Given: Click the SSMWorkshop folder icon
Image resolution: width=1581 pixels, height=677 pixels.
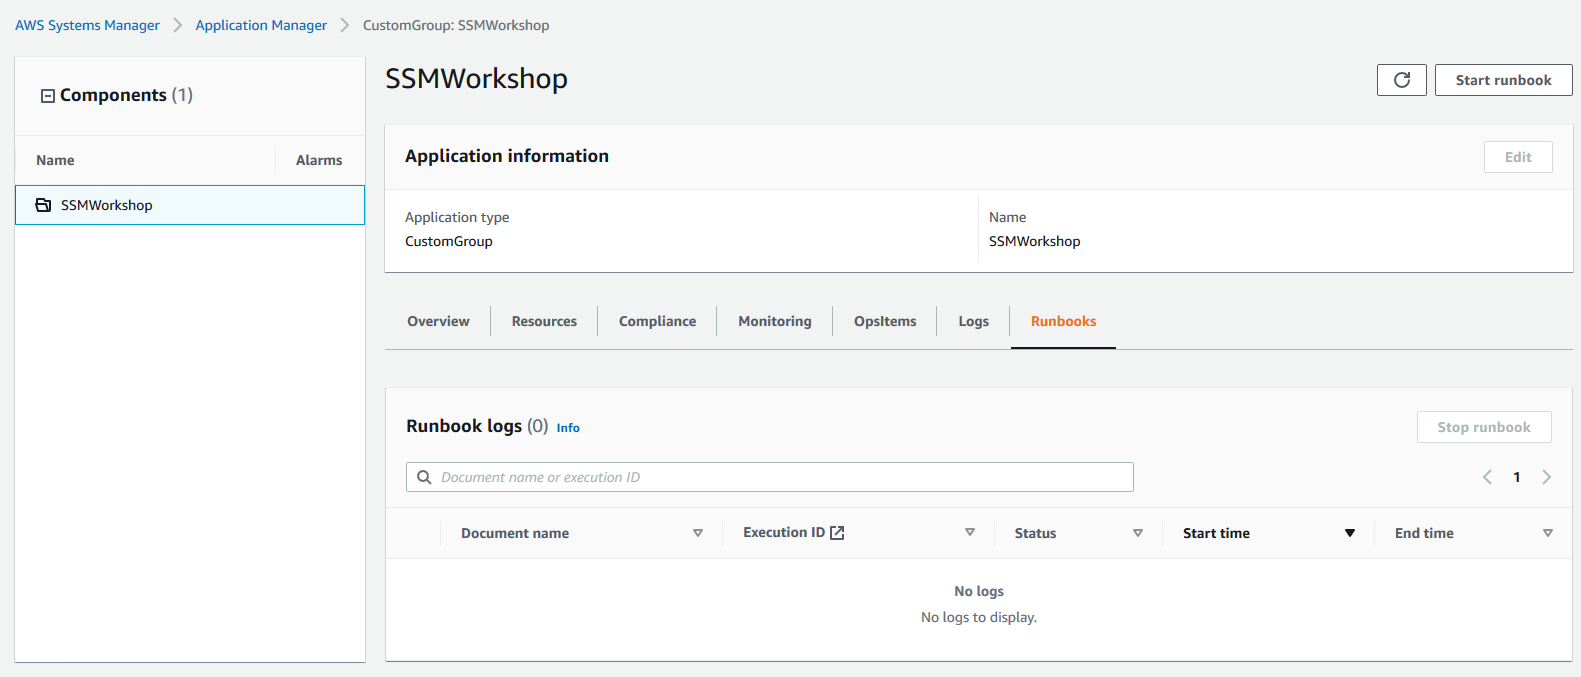Looking at the screenshot, I should click(43, 205).
